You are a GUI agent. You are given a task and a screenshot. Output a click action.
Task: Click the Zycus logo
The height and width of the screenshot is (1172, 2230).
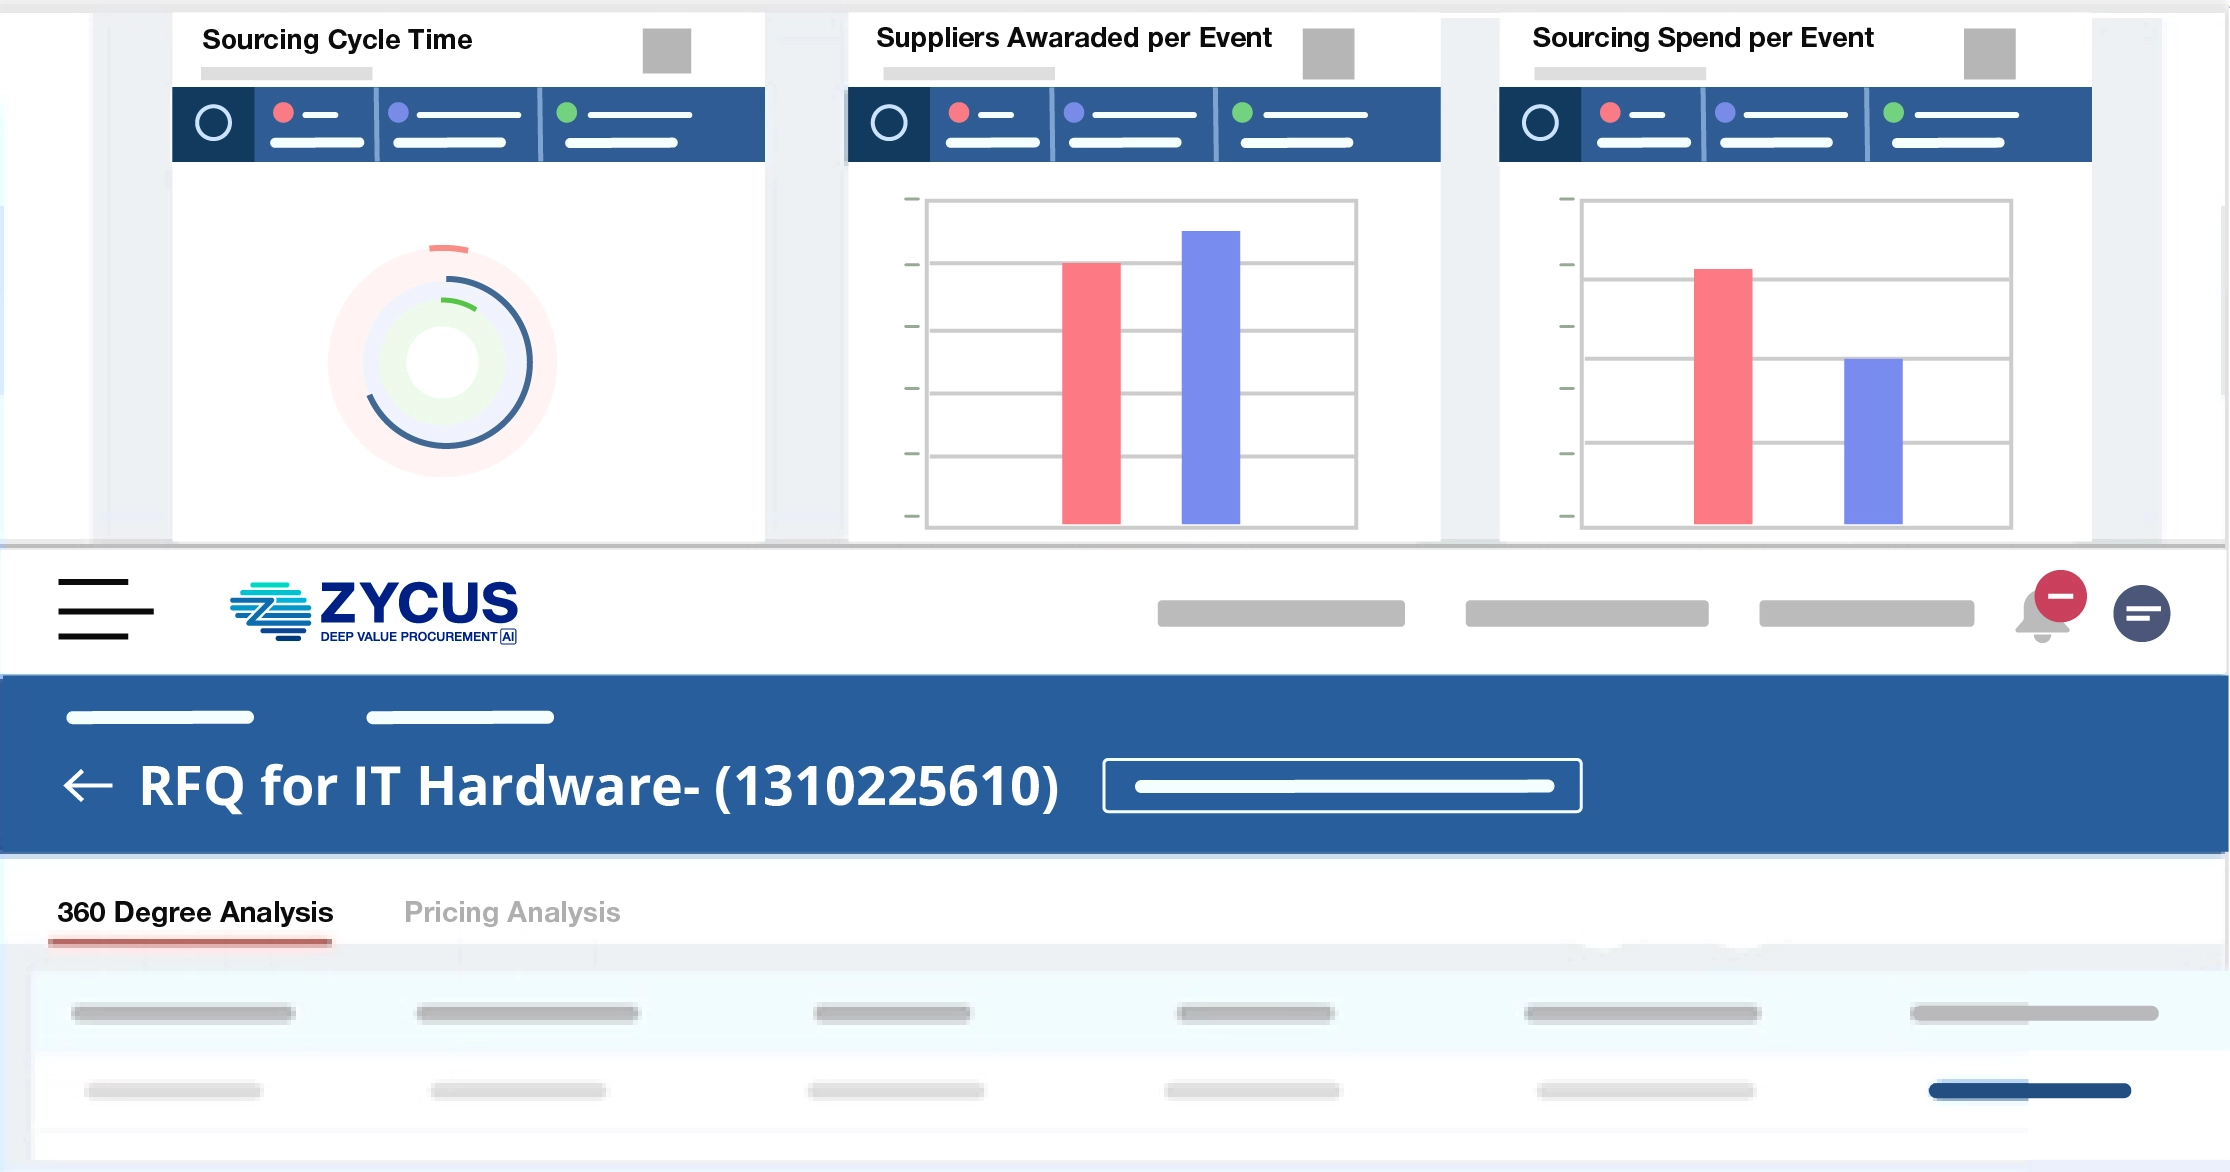pos(374,611)
